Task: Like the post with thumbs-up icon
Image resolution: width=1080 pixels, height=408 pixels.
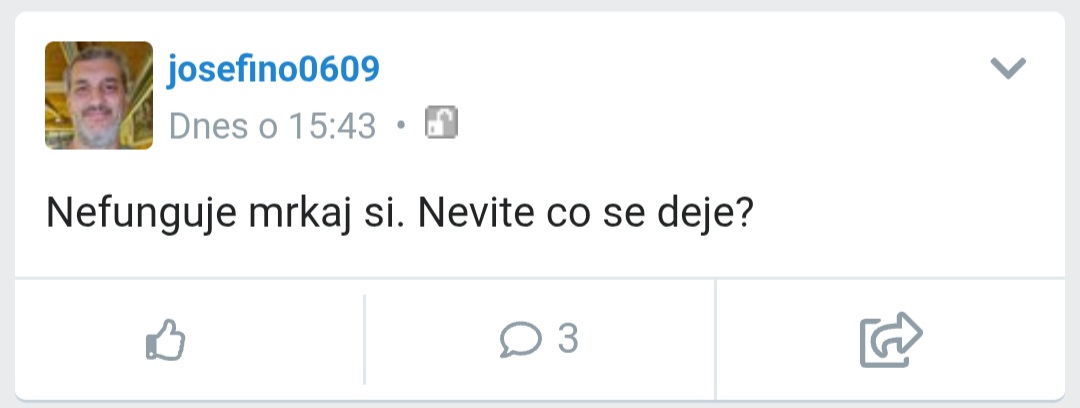Action: click(x=166, y=340)
